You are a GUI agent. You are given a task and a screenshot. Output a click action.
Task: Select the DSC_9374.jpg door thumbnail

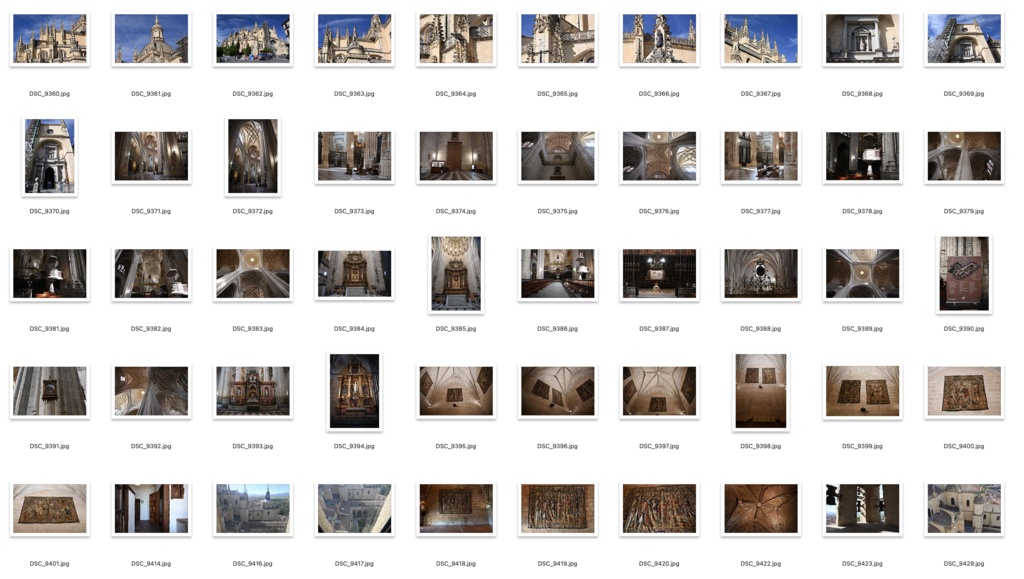pyautogui.click(x=456, y=156)
